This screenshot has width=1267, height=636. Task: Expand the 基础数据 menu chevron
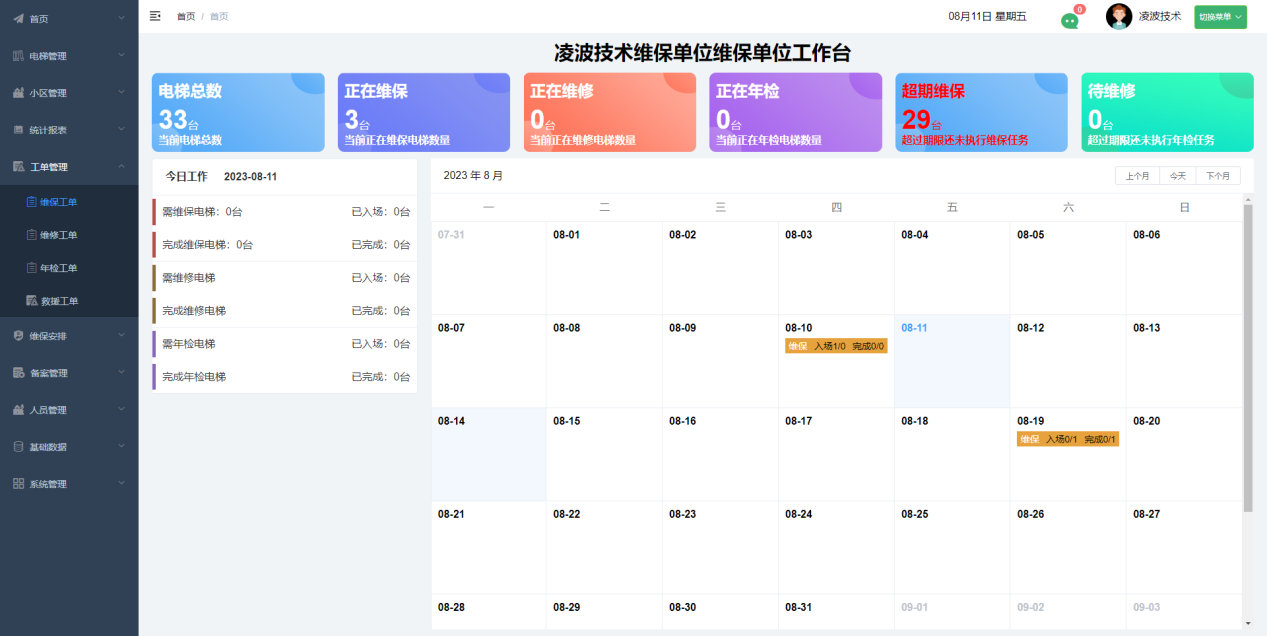(x=121, y=447)
